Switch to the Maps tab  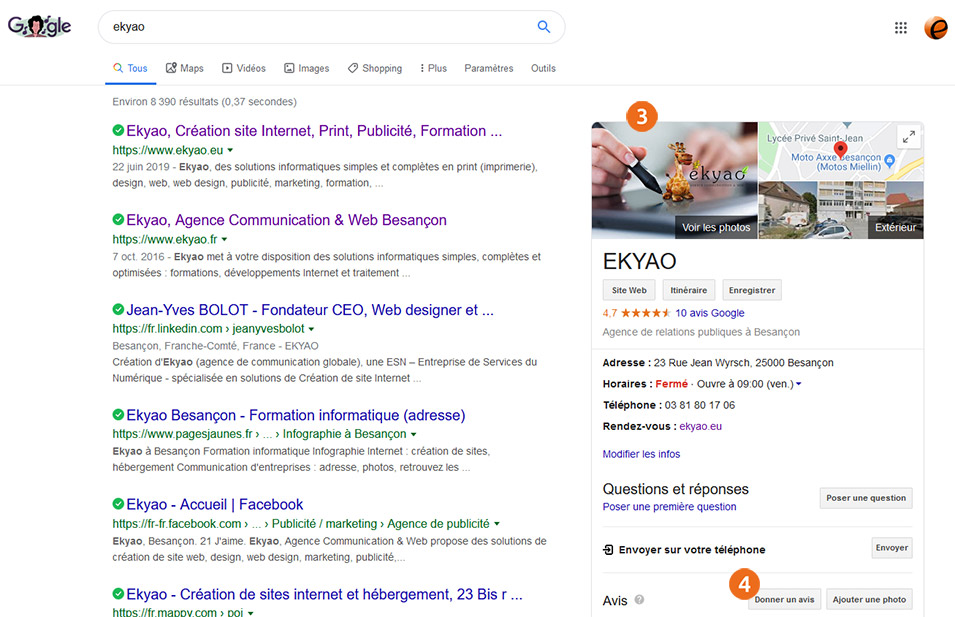coord(185,68)
